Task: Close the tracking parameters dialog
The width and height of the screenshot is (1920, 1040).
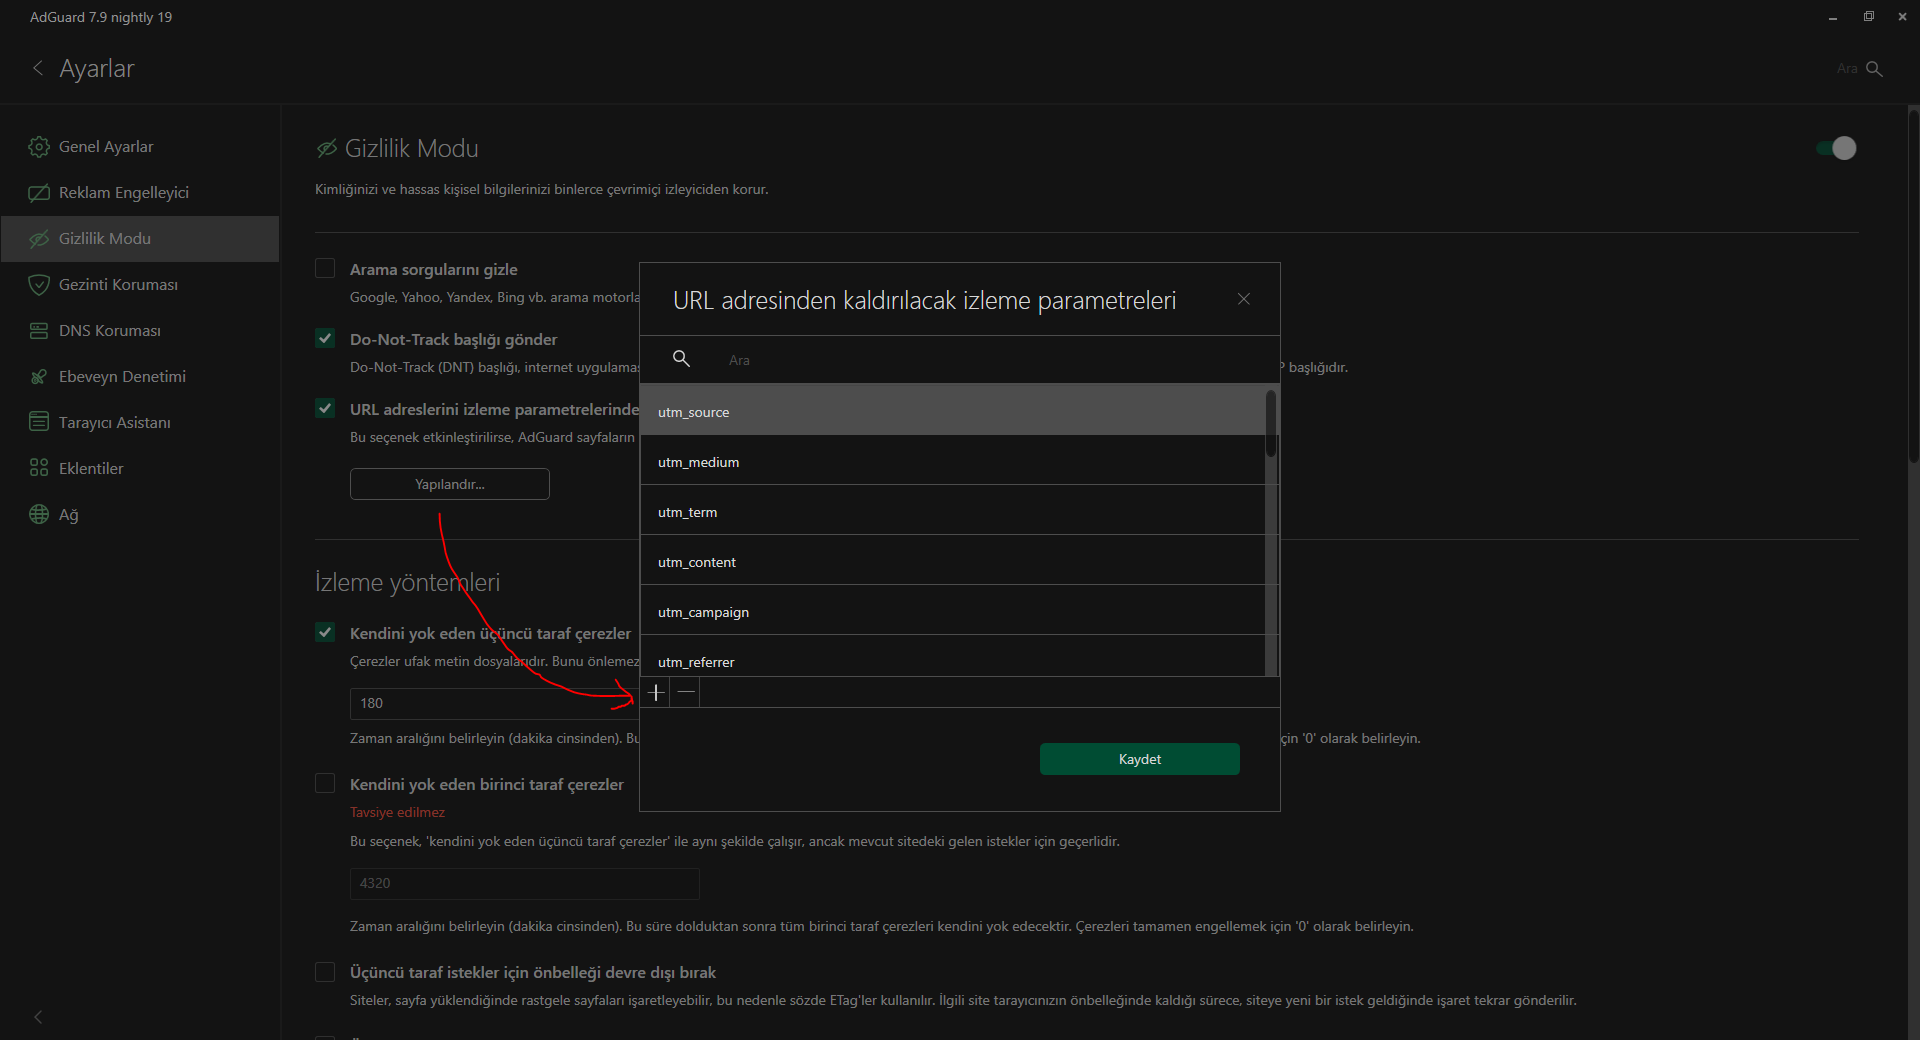Action: [x=1244, y=299]
